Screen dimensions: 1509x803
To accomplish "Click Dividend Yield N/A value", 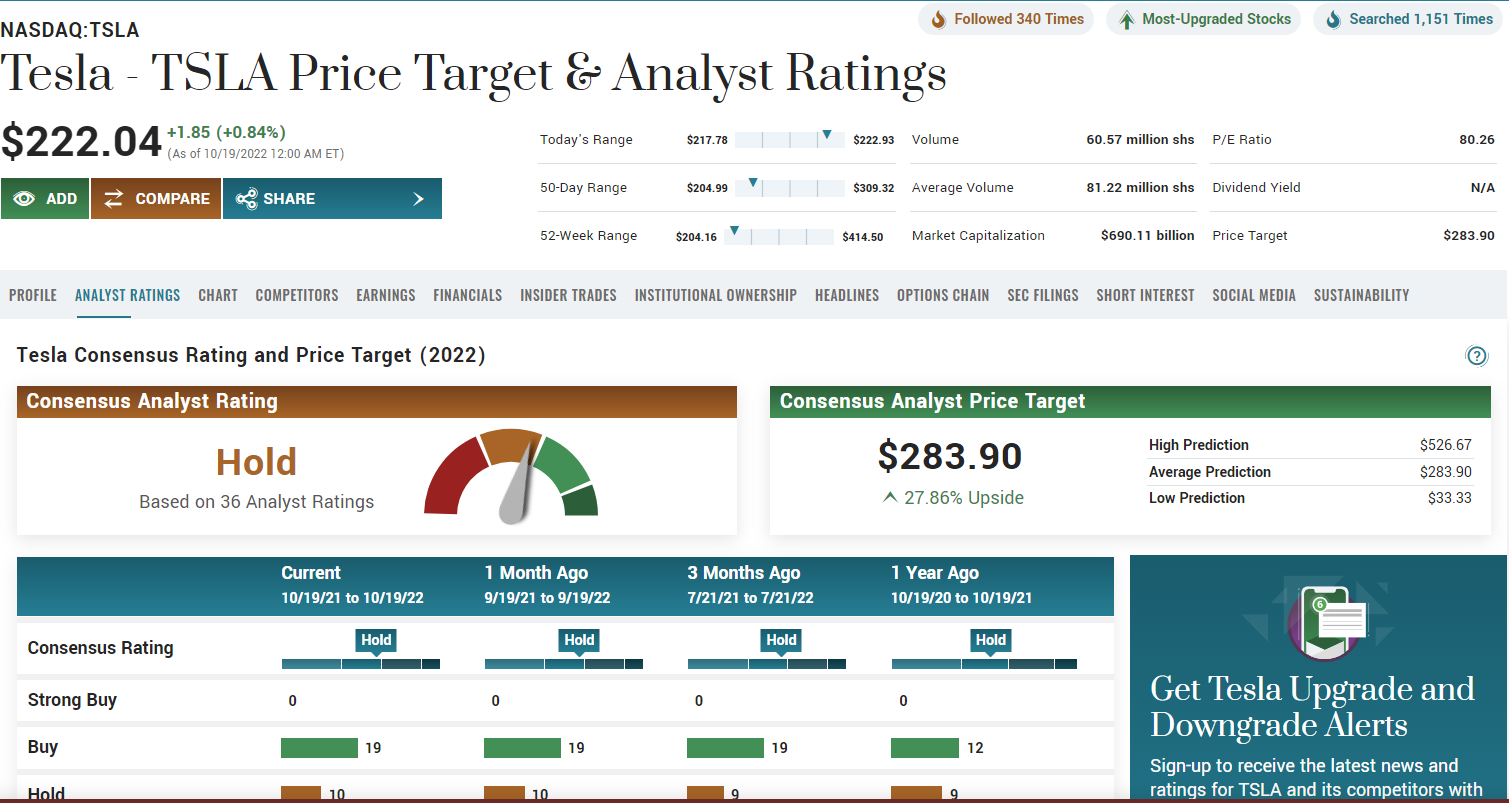I will click(1483, 188).
